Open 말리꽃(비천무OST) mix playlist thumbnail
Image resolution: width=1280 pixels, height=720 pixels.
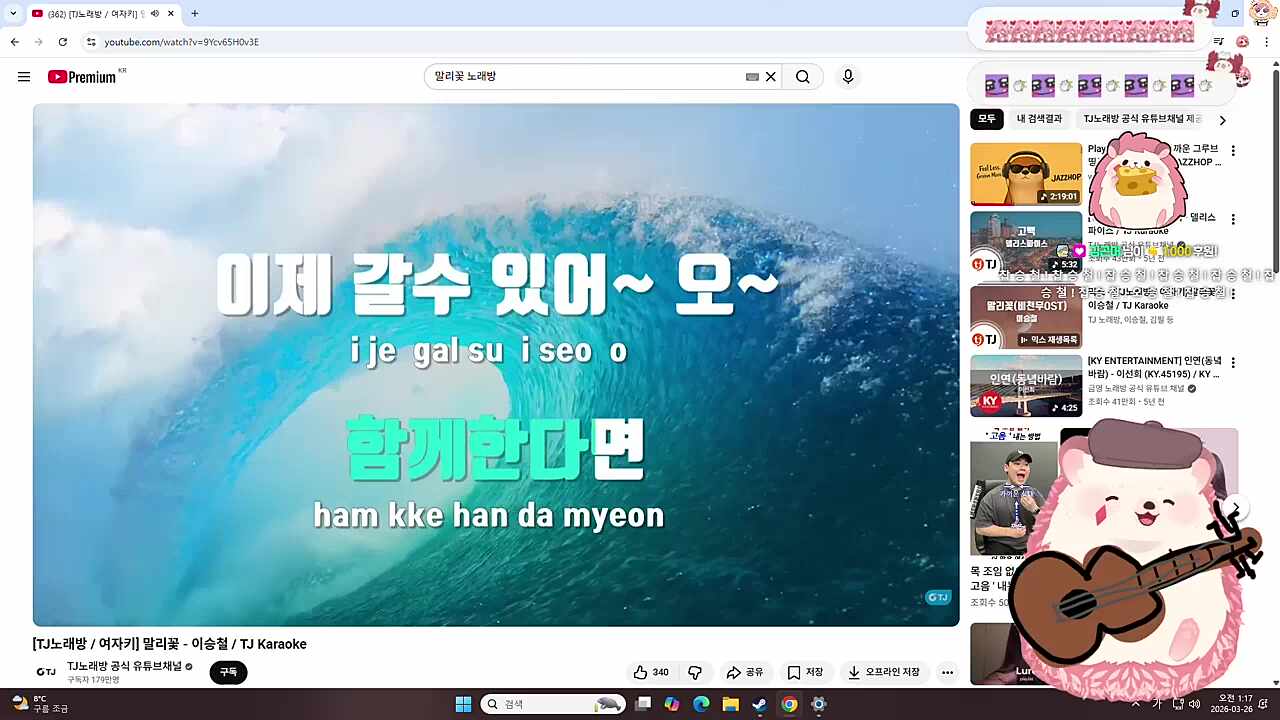point(1026,317)
